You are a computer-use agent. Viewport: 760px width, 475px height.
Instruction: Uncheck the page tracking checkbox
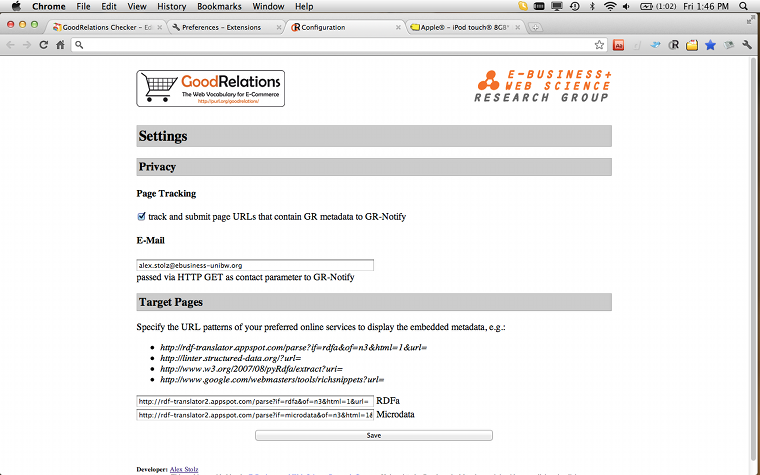coord(141,216)
